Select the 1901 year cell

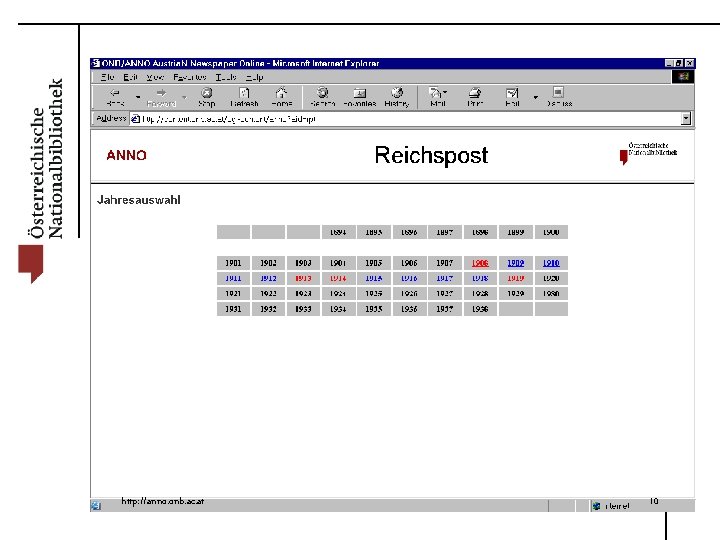(233, 263)
